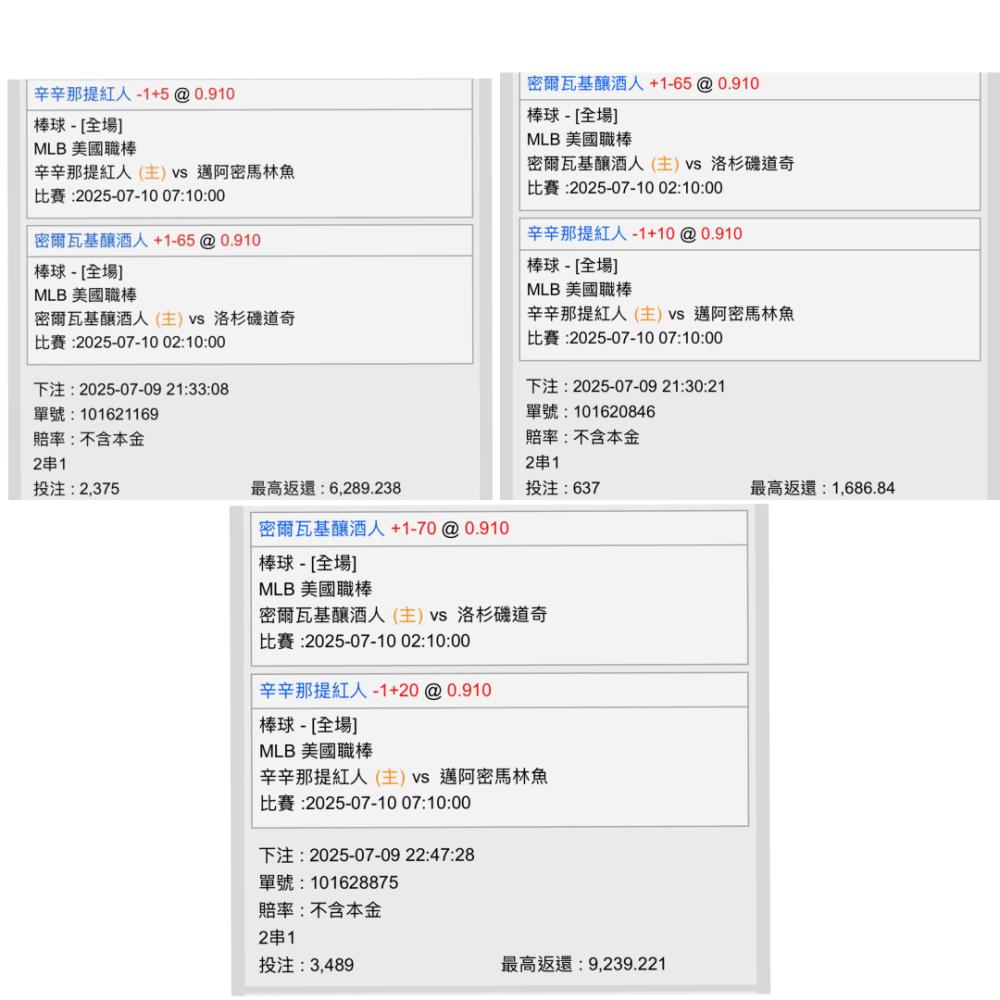Image resolution: width=1000 pixels, height=1000 pixels.
Task: Click 棒球 - [全場] under 辛辛那提紅人 -1+5
Action: tap(78, 125)
